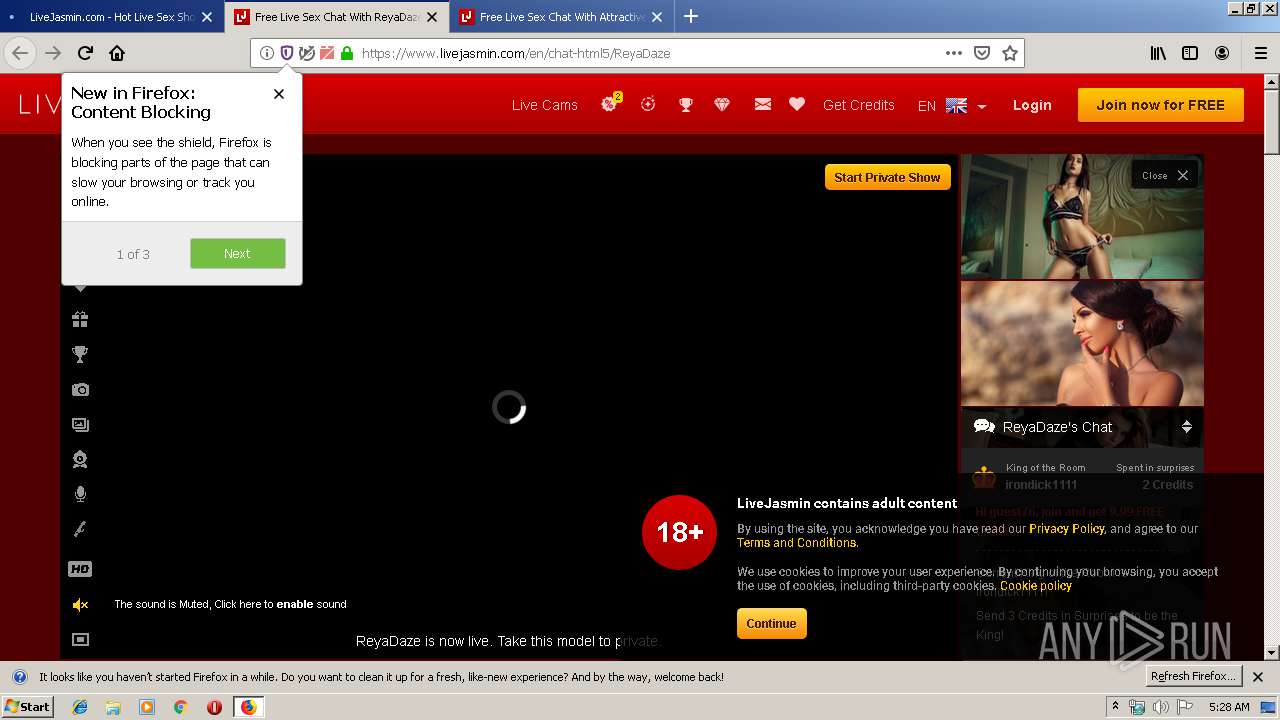The width and height of the screenshot is (1280, 720).
Task: Switch to the LiveJasmin.com Hot Live tab
Action: point(111,17)
